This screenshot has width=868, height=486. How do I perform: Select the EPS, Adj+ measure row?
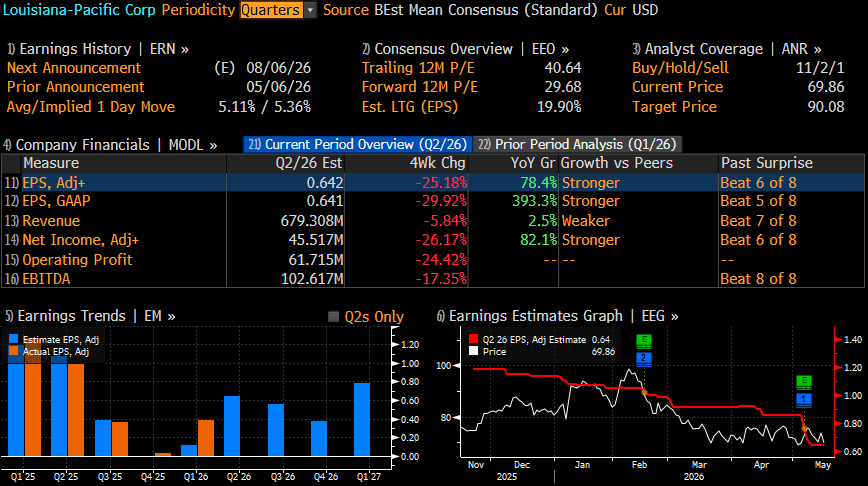[433, 183]
